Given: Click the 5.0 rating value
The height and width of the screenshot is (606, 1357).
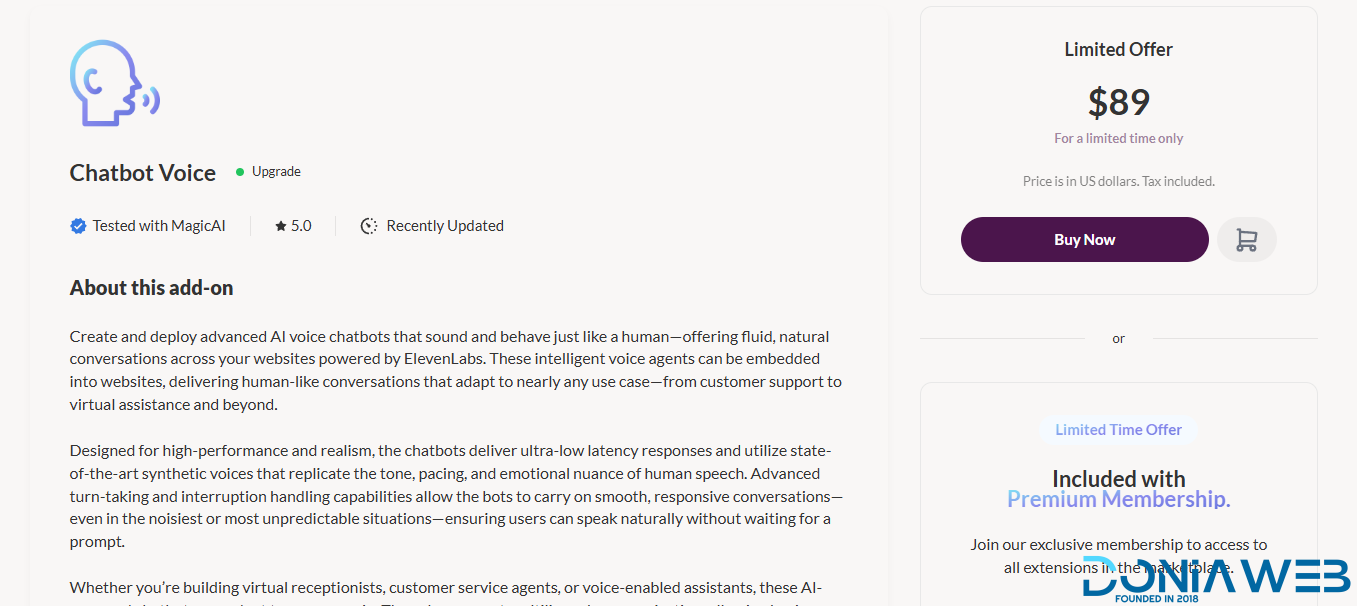Looking at the screenshot, I should [301, 226].
